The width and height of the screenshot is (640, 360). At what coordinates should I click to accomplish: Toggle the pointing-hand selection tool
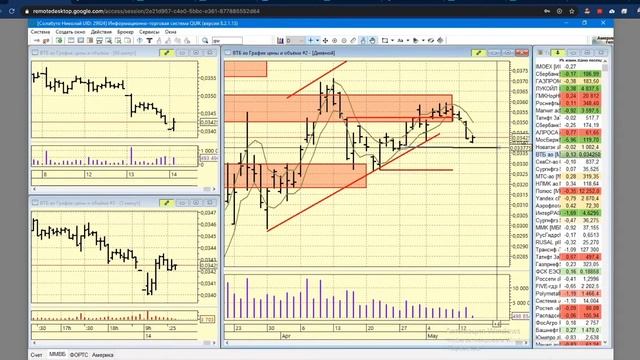click(363, 40)
